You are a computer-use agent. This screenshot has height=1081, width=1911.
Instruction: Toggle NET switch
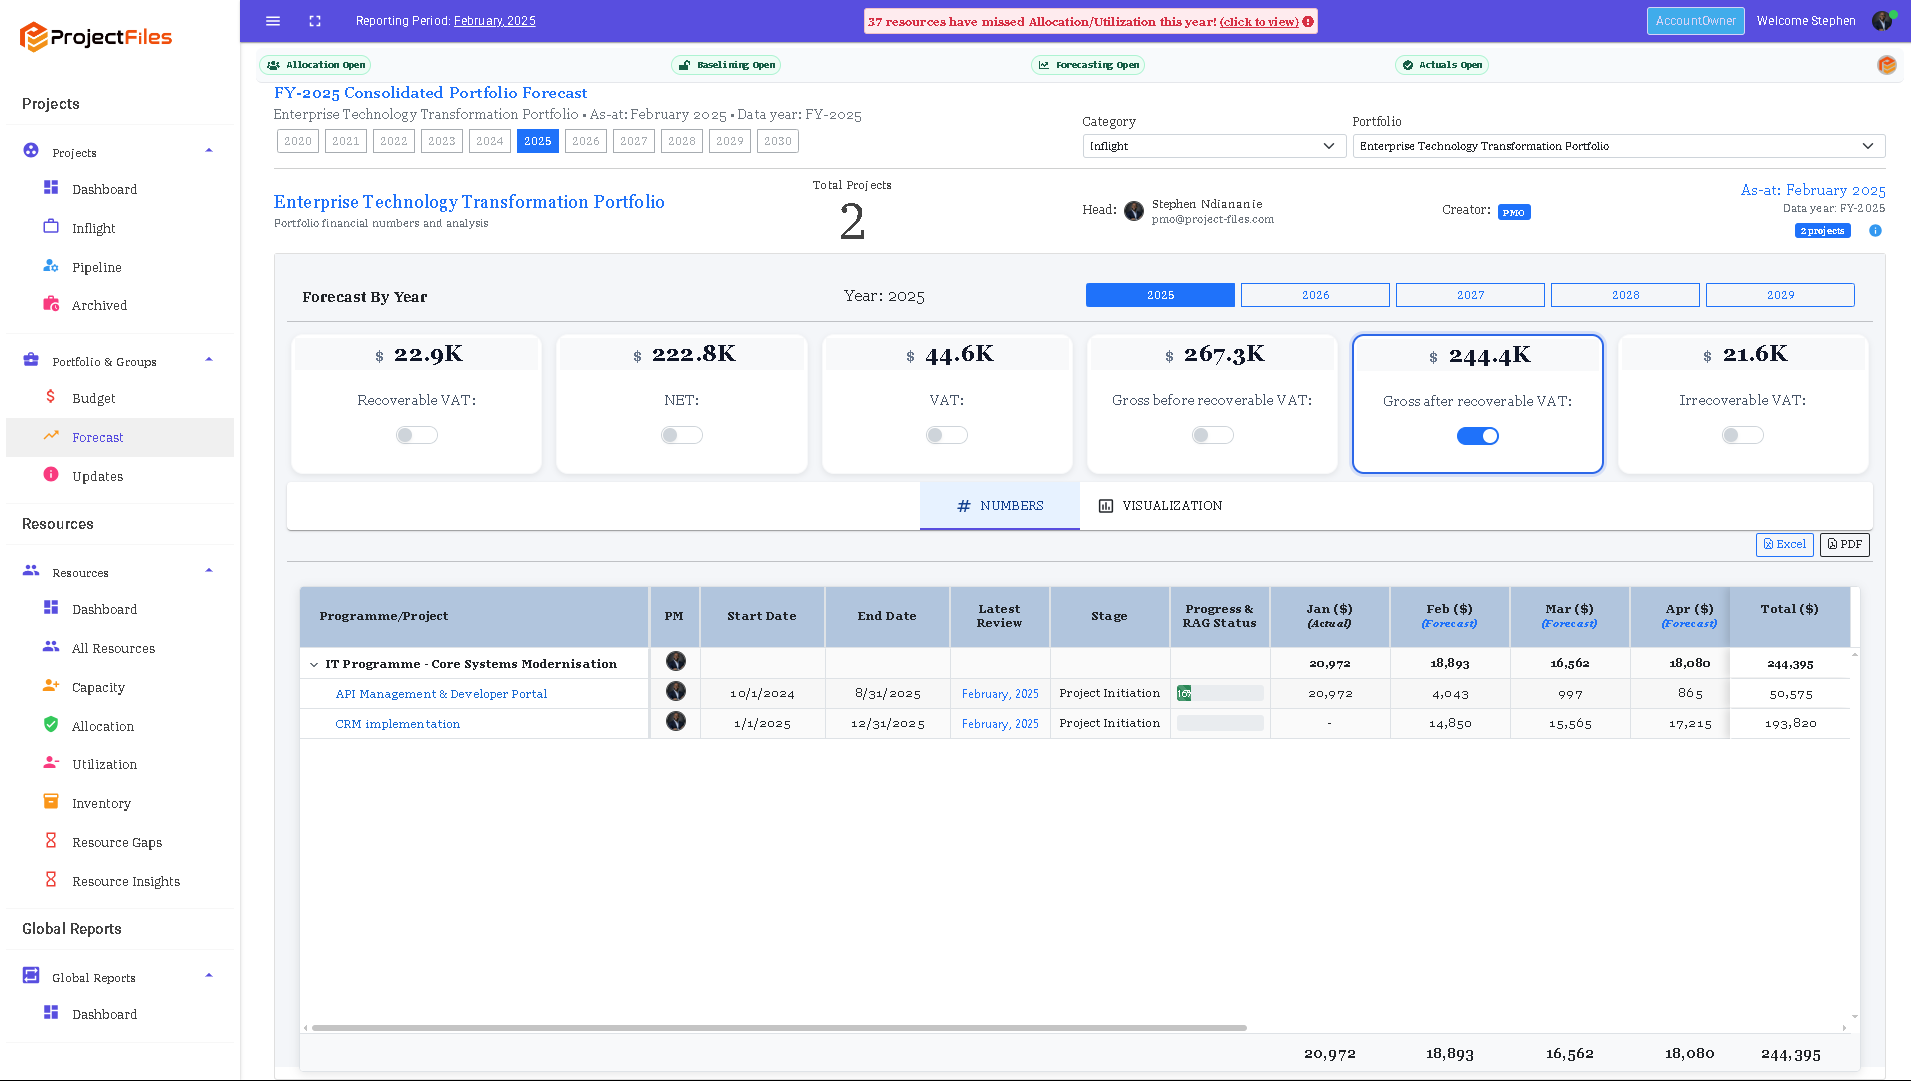pos(682,435)
